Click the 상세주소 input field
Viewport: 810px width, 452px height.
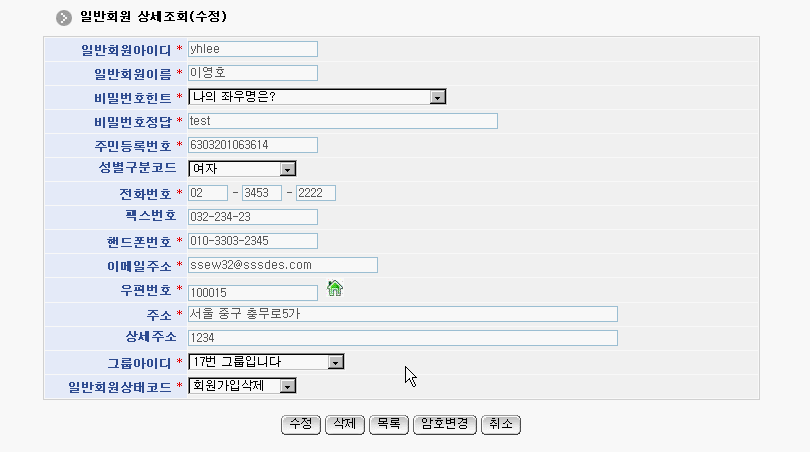click(x=402, y=338)
